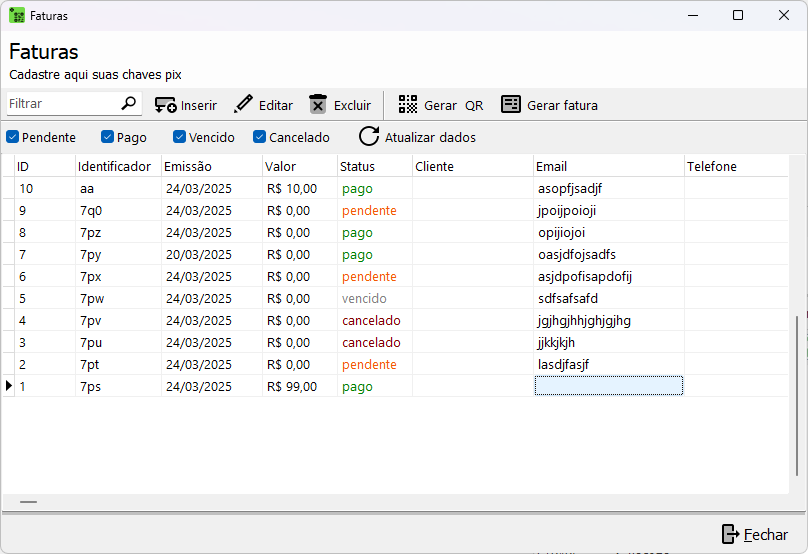Click the search magnifier icon
808x554 pixels.
click(x=128, y=103)
